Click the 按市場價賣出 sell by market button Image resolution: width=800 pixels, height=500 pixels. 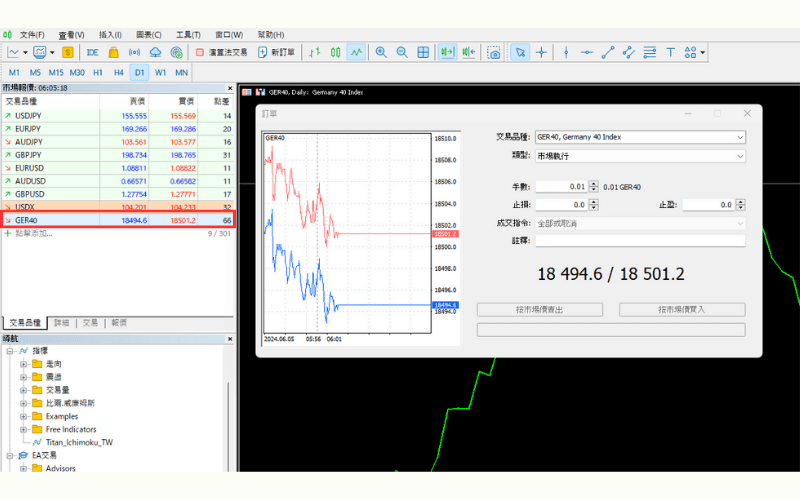tap(539, 310)
